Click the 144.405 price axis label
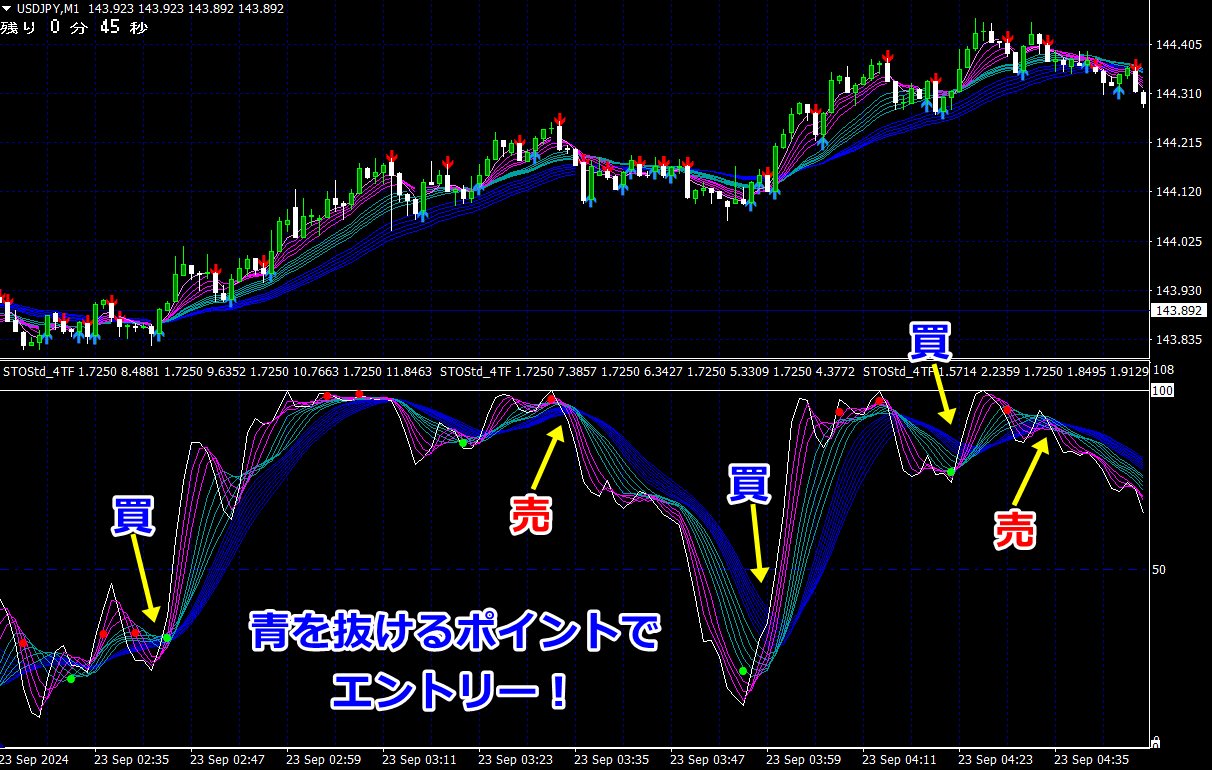The height and width of the screenshot is (770, 1212). click(1178, 45)
